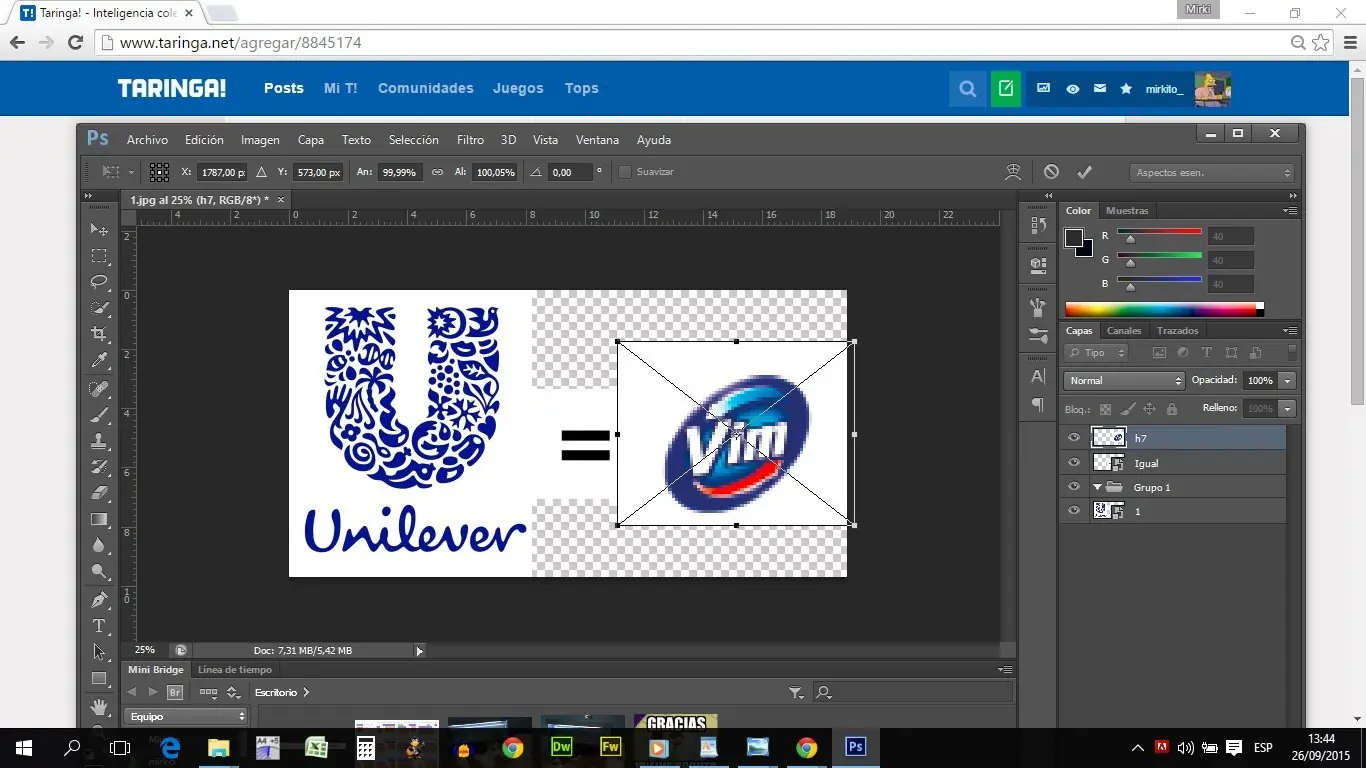
Task: Open the Imagen menu
Action: coord(260,140)
